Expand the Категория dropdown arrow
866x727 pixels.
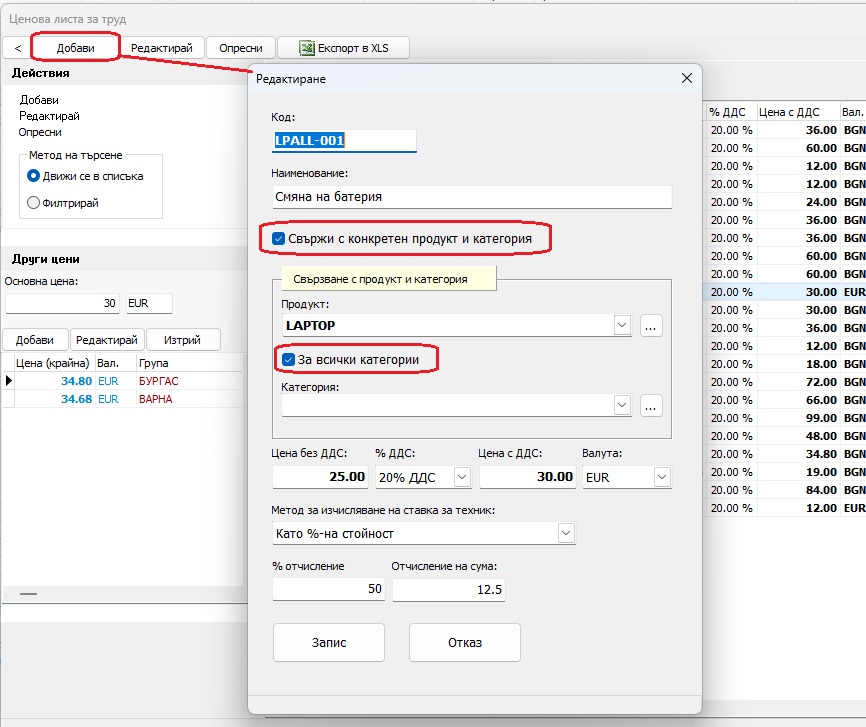pyautogui.click(x=622, y=405)
